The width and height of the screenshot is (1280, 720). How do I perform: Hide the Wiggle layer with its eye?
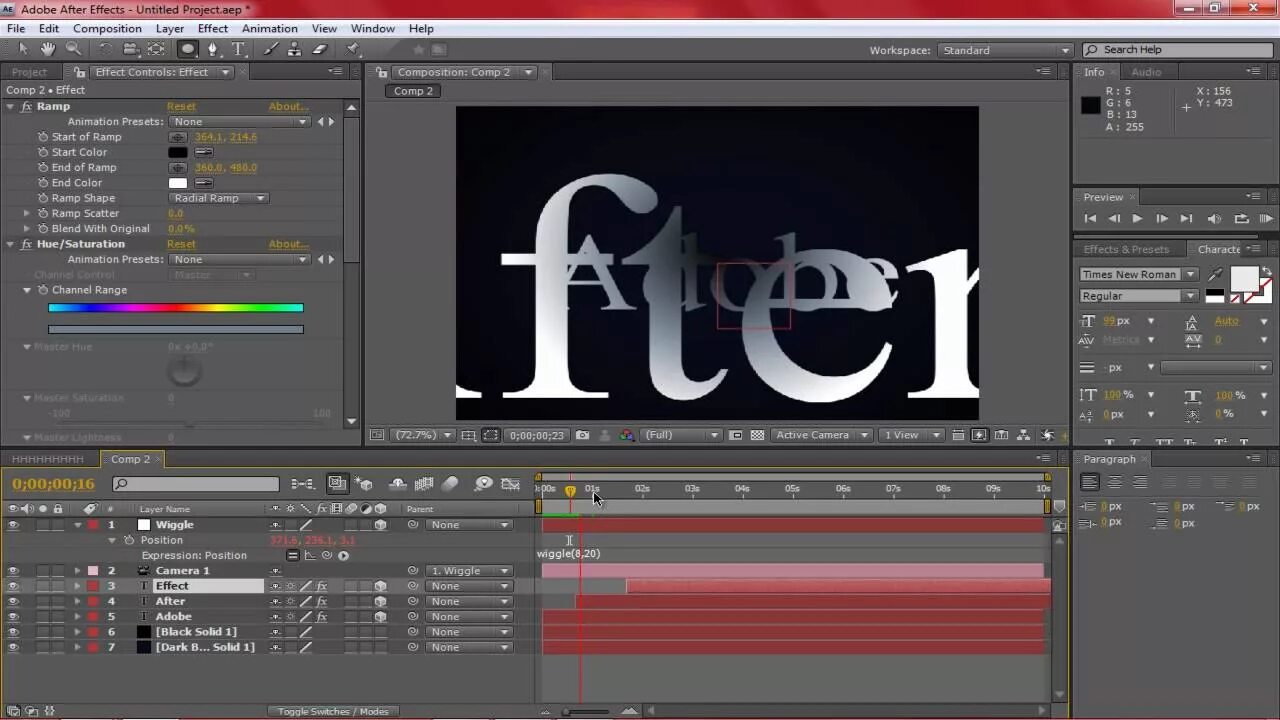(x=13, y=525)
